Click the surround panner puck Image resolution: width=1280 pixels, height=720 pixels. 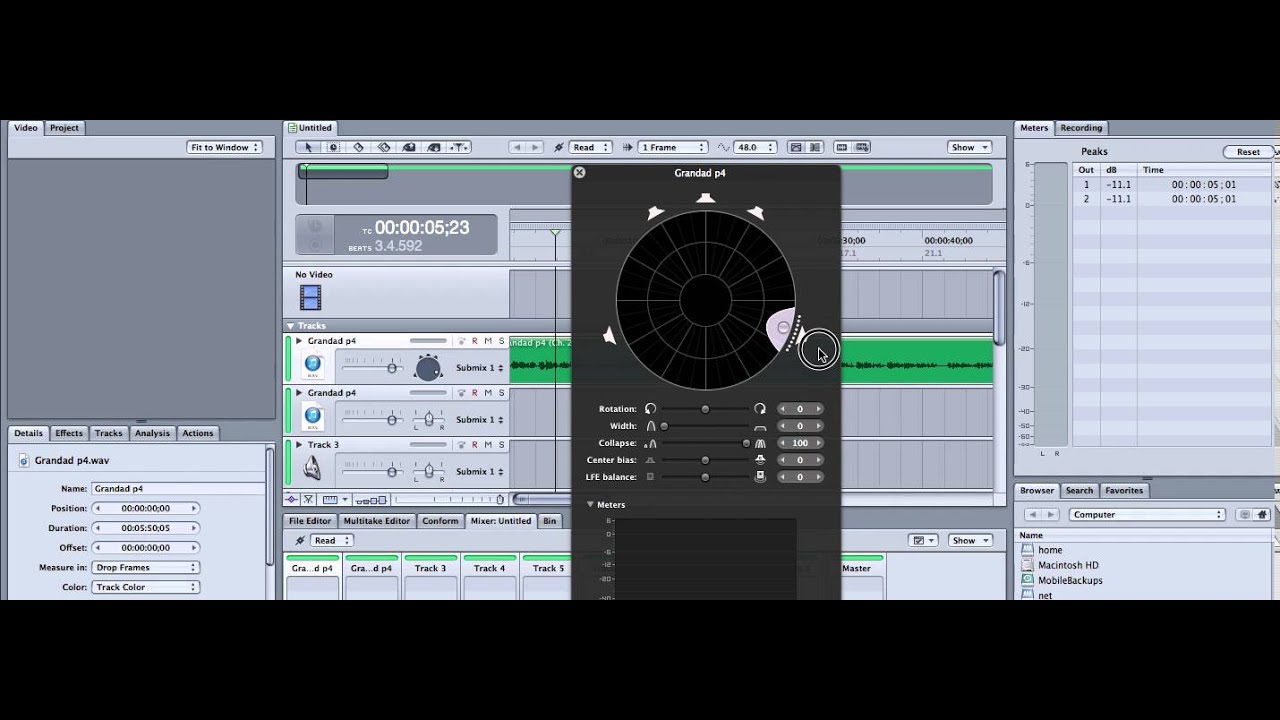(x=782, y=327)
